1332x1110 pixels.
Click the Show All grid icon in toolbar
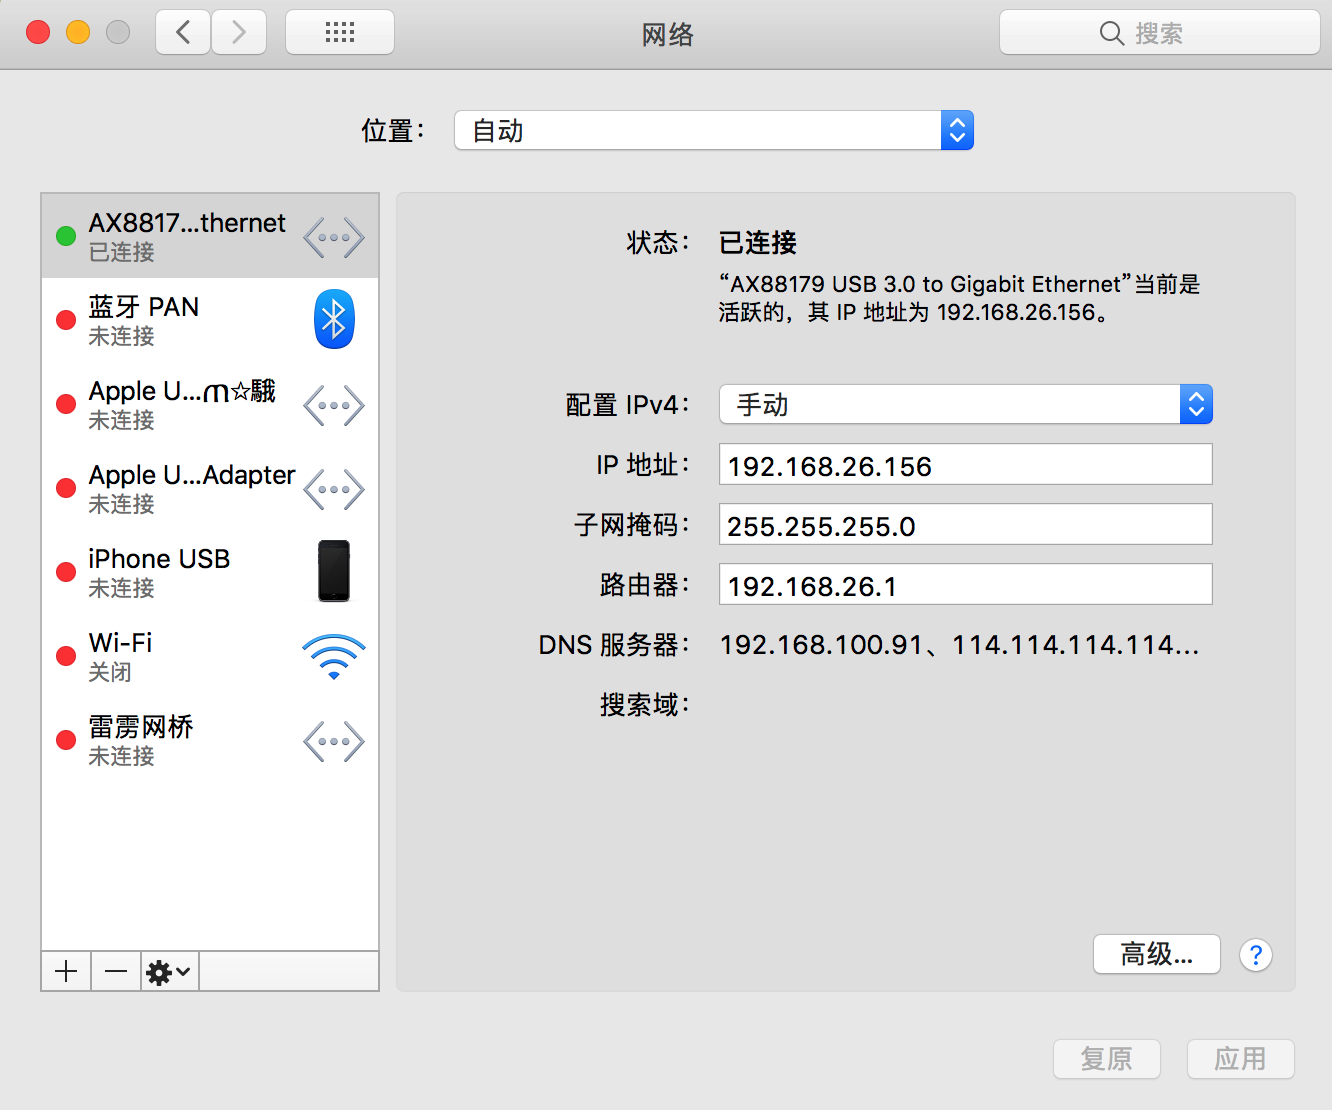339,31
